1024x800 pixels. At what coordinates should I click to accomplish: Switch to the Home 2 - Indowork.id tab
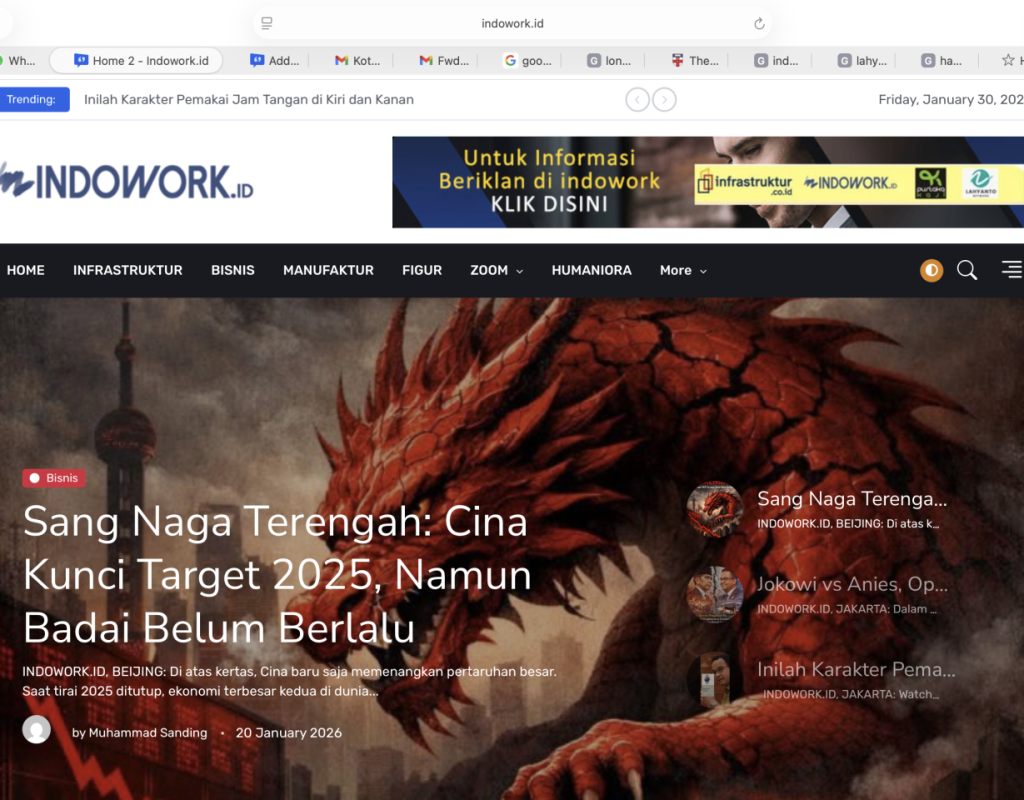136,61
